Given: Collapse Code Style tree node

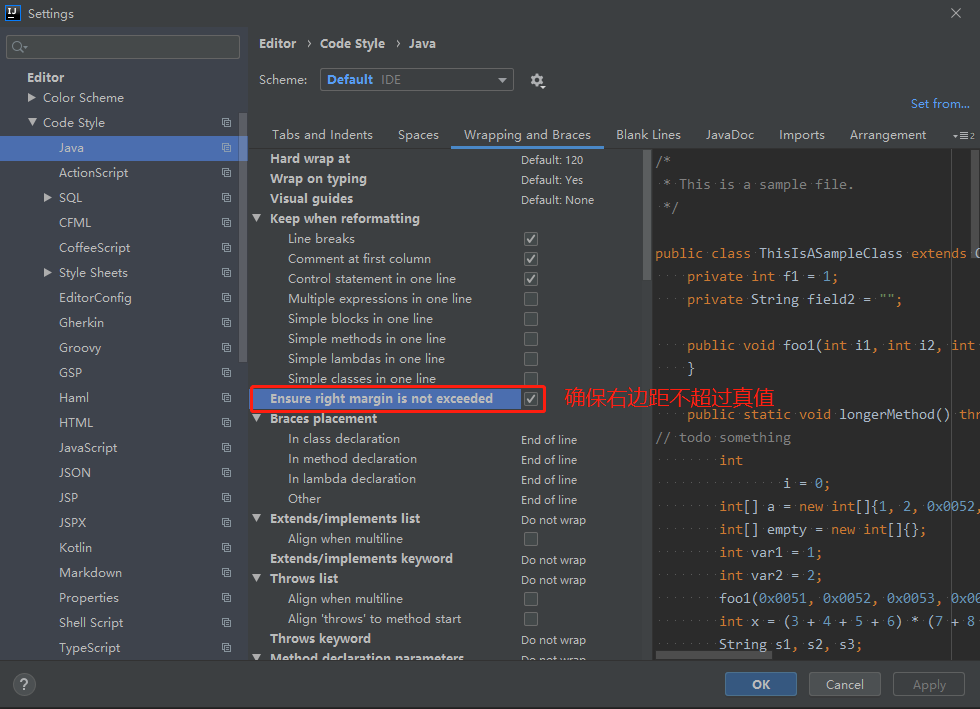Looking at the screenshot, I should click(x=32, y=123).
